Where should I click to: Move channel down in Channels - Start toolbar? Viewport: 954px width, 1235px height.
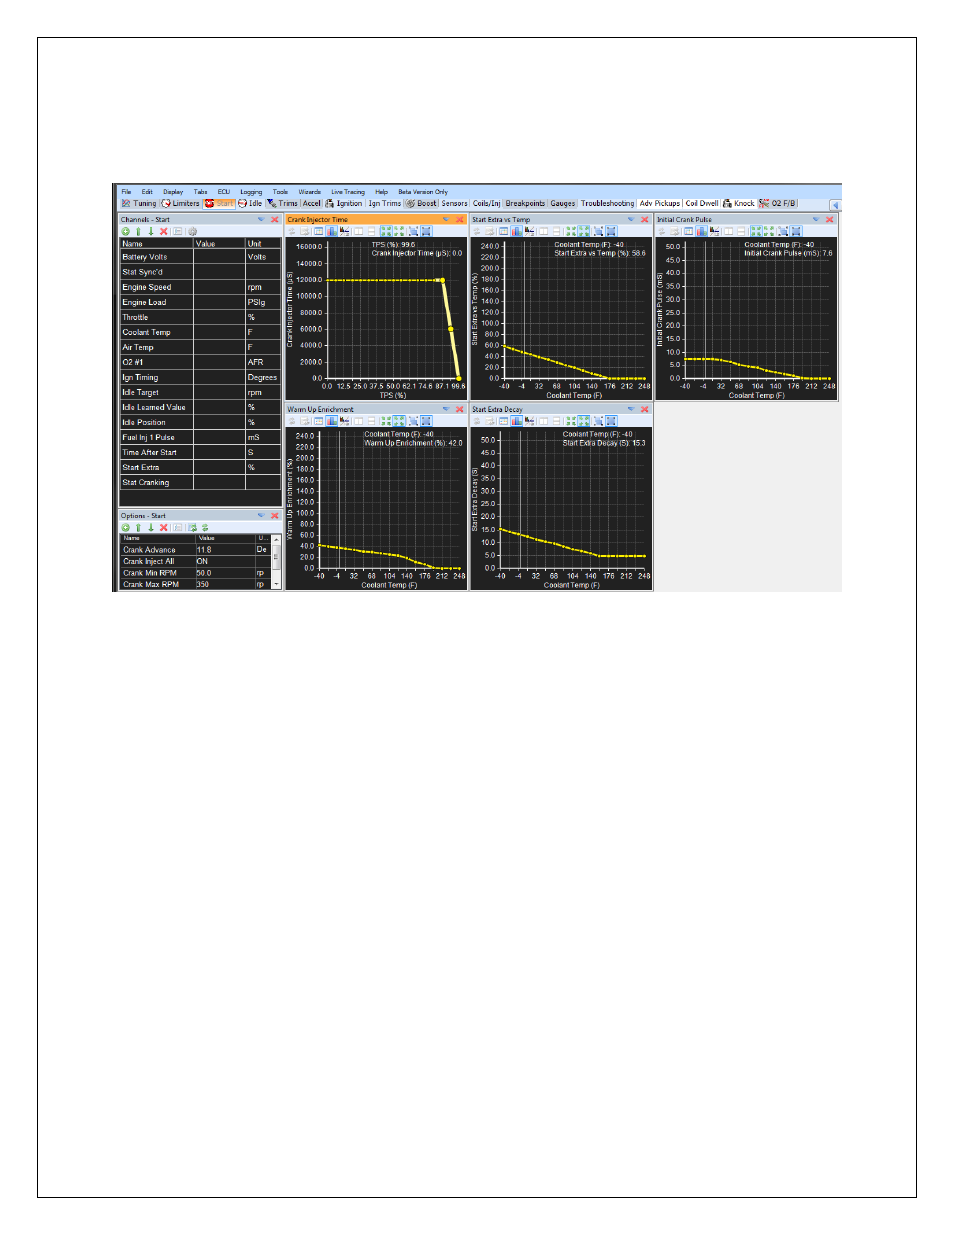(151, 231)
